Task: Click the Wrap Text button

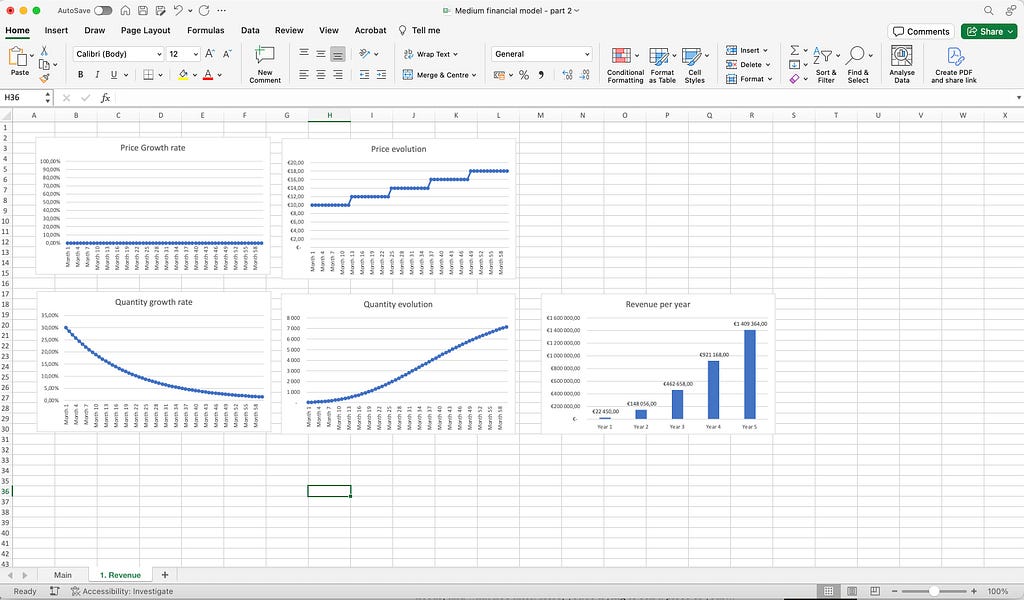Action: [431, 54]
